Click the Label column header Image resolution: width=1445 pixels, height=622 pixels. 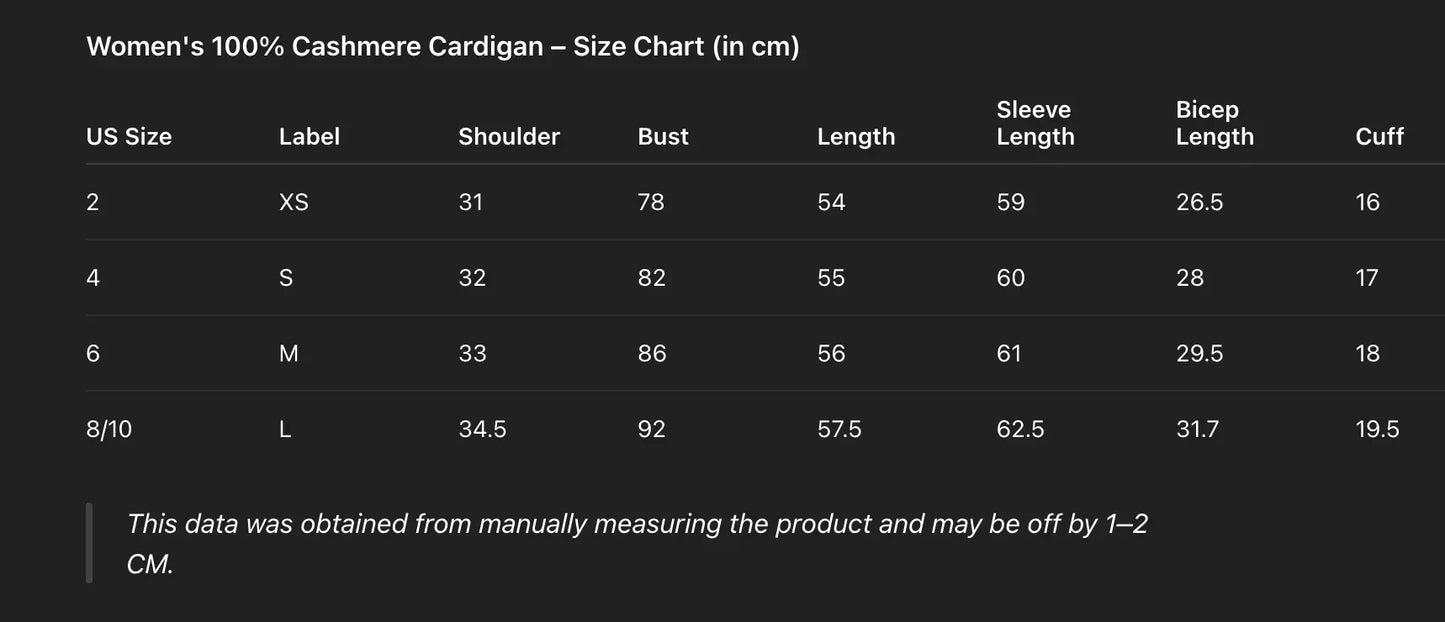pyautogui.click(x=309, y=137)
